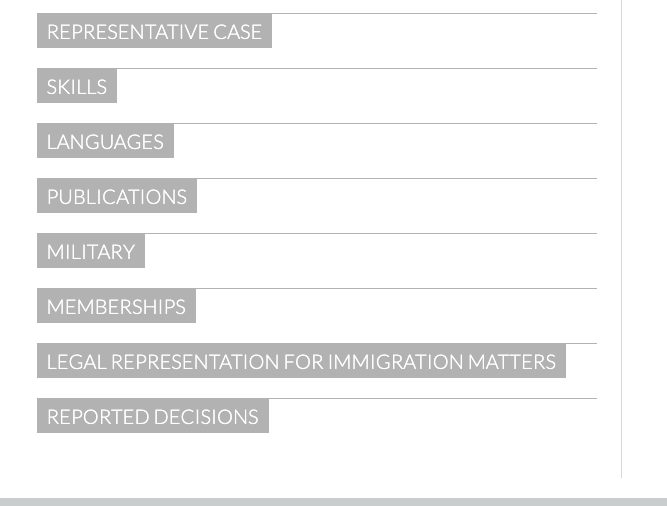Select the gray LANGUAGES header label
Image resolution: width=667 pixels, height=506 pixels.
coord(105,142)
